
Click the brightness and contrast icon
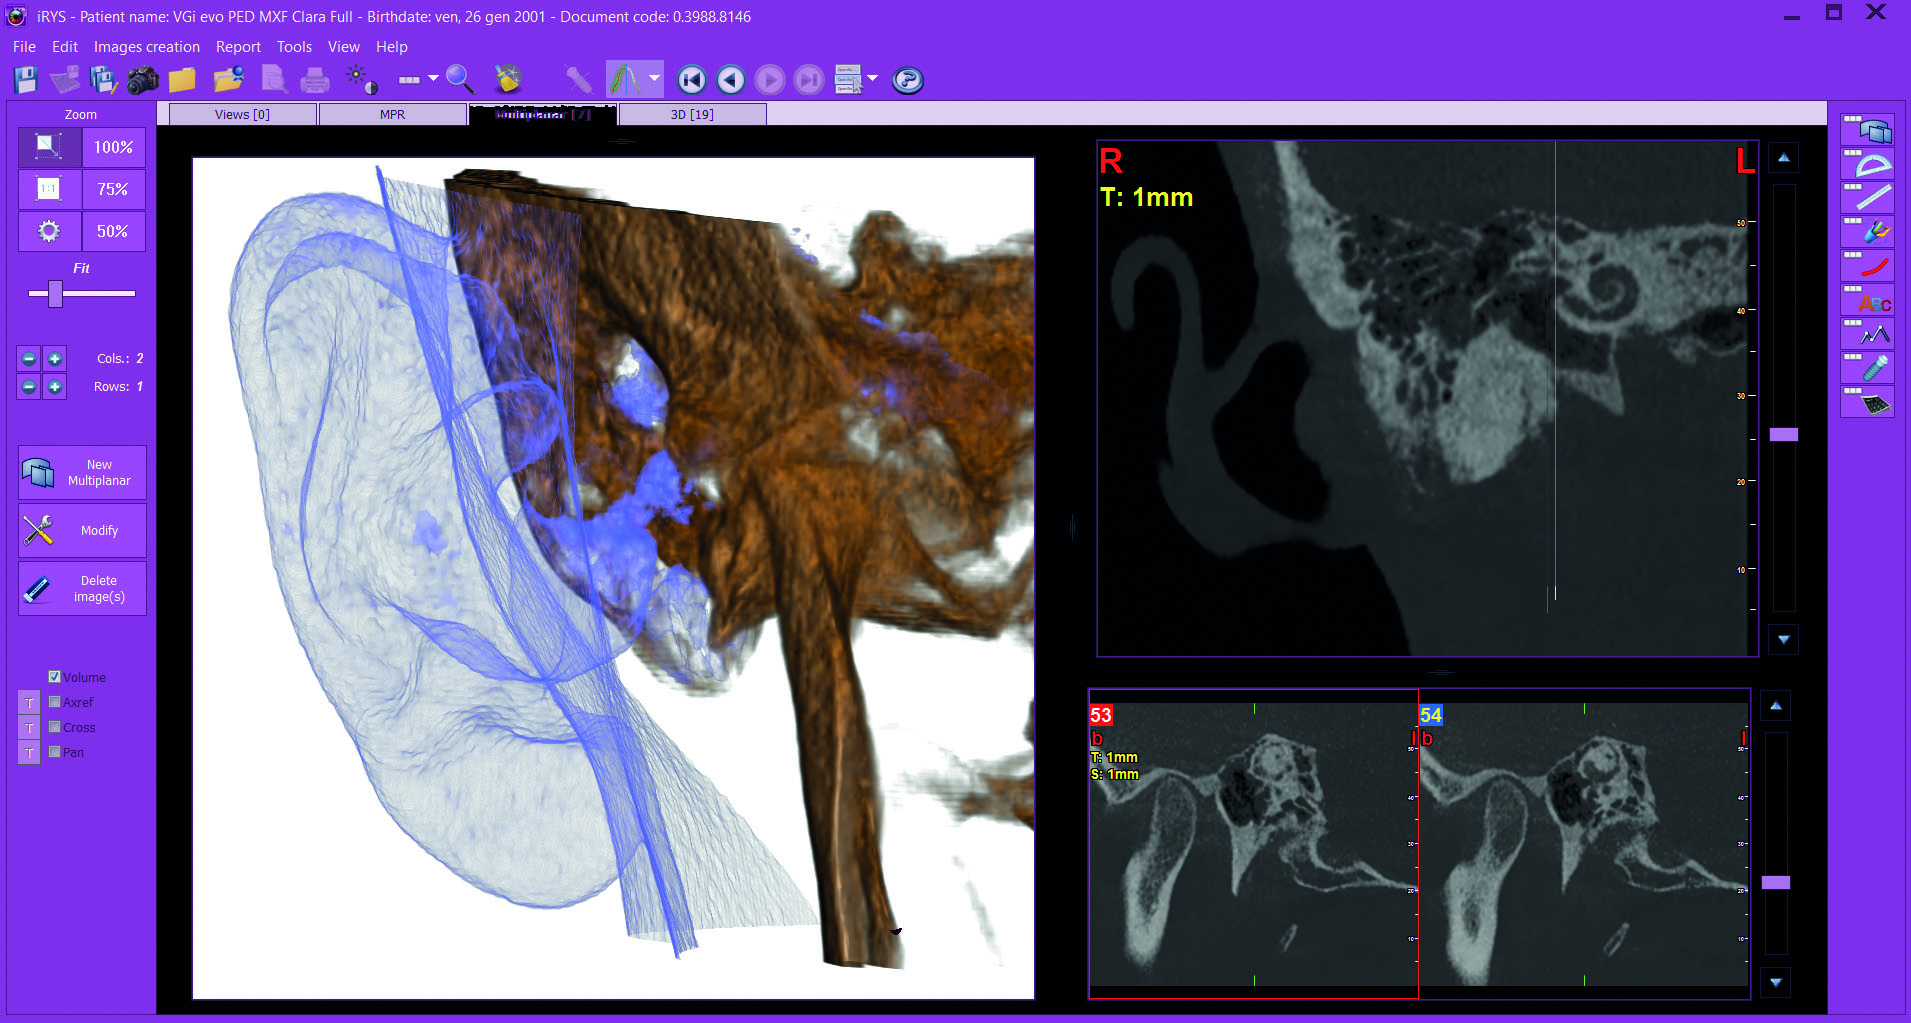(361, 80)
